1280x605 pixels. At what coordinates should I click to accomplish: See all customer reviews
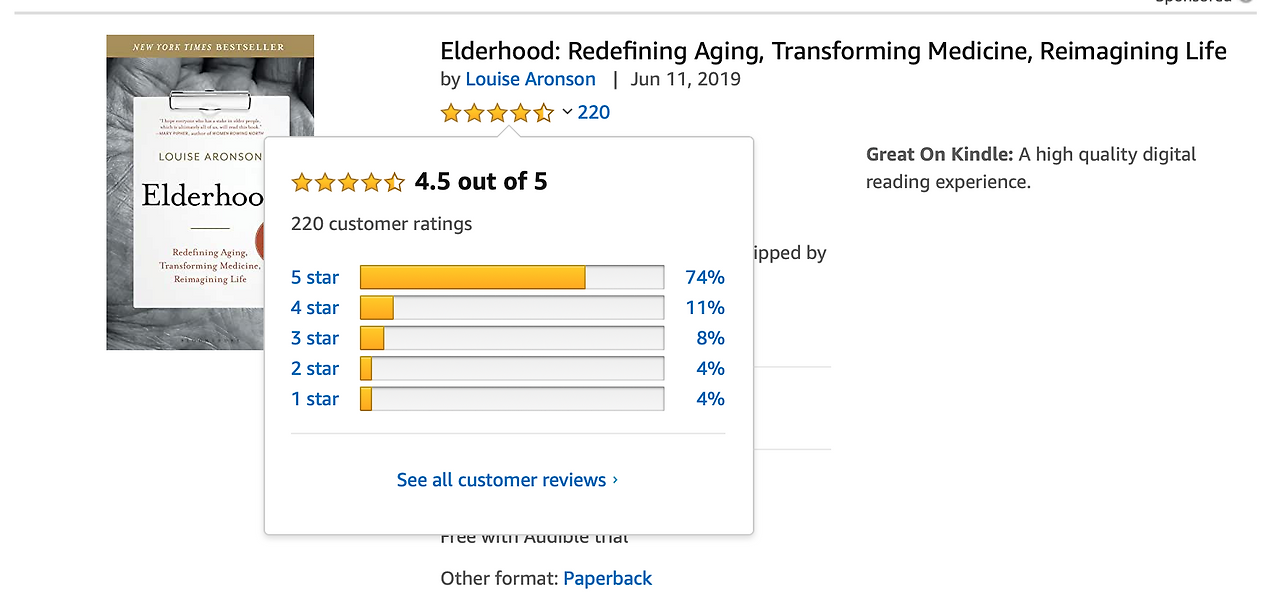tap(507, 480)
